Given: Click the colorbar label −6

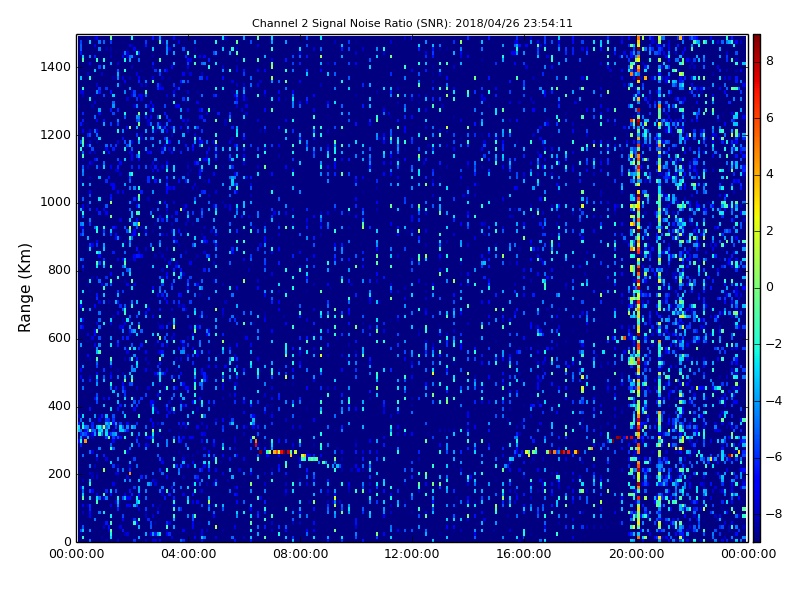Looking at the screenshot, I should tap(774, 457).
